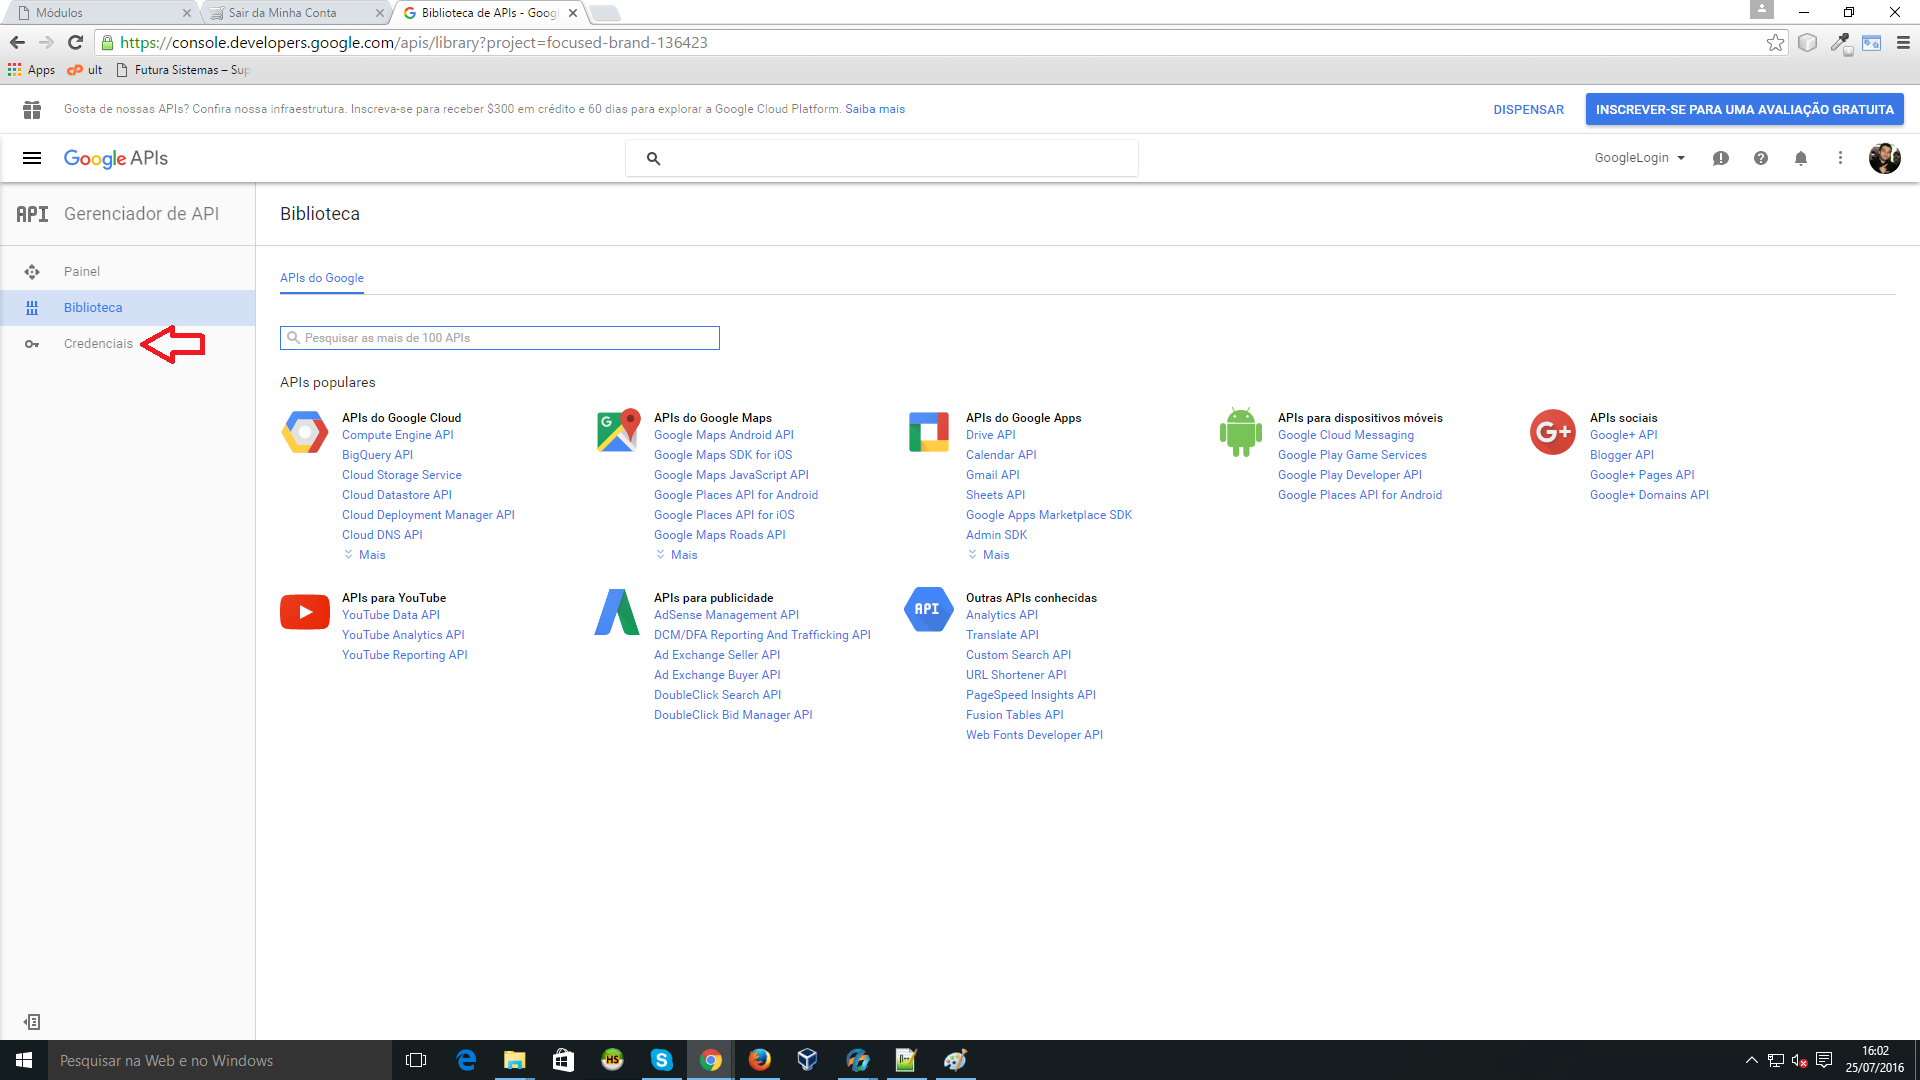
Task: Click the YouTube play logo icon
Action: pos(305,612)
